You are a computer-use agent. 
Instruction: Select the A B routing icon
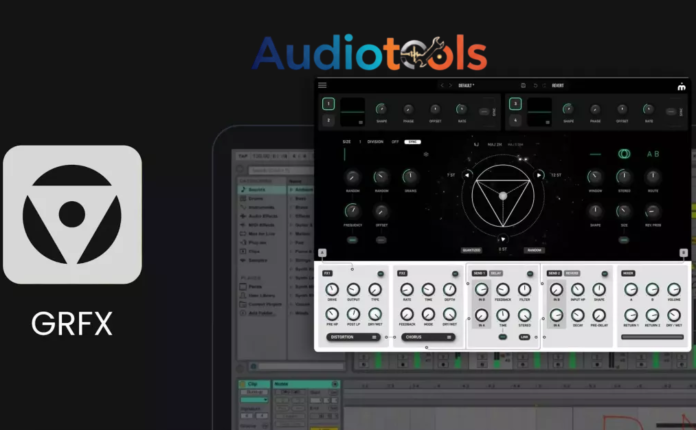tap(654, 153)
